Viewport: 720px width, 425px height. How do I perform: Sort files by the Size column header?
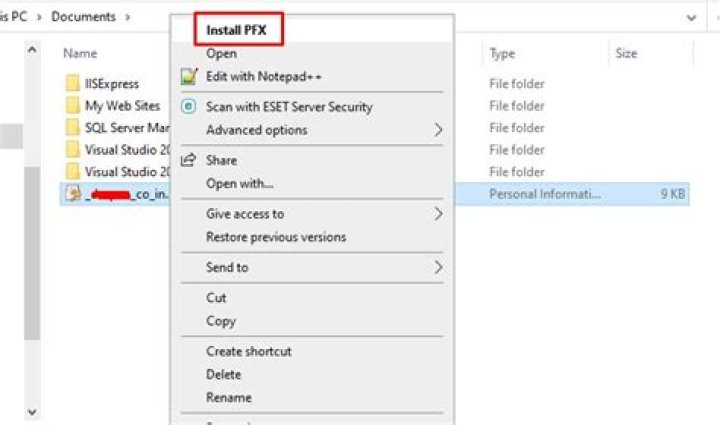pos(626,54)
